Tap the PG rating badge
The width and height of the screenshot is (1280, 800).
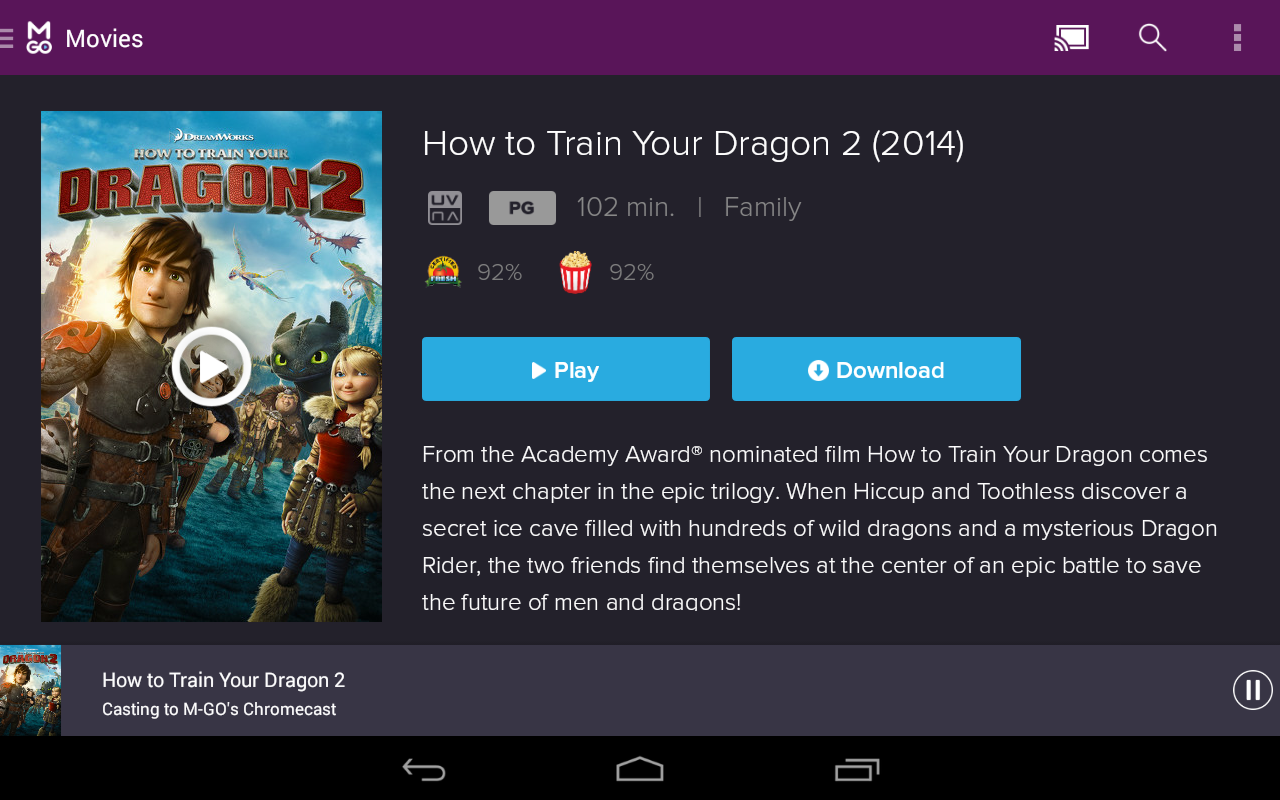tap(522, 208)
